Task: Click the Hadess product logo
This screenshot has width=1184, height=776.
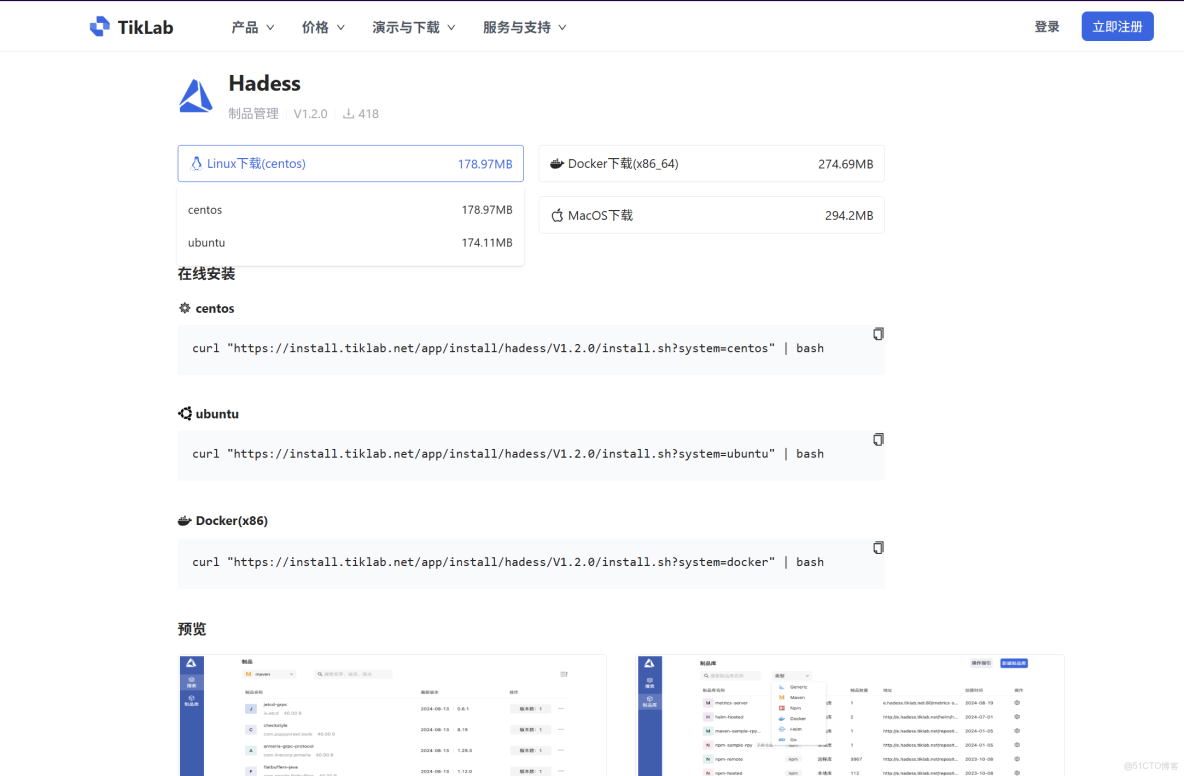Action: click(196, 95)
